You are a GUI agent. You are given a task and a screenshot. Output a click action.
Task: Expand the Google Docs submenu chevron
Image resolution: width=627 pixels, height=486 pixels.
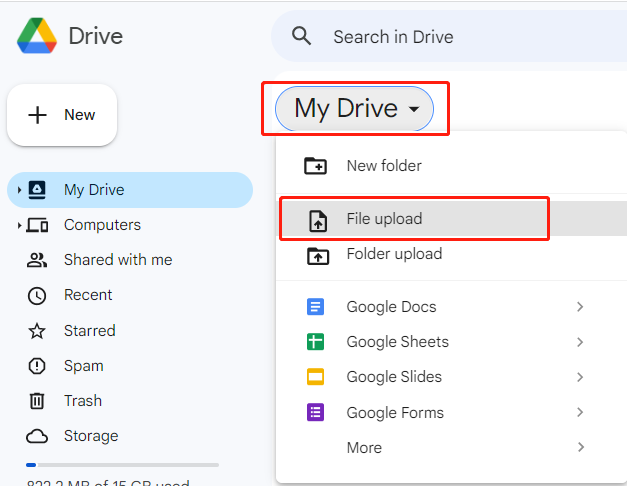(580, 307)
